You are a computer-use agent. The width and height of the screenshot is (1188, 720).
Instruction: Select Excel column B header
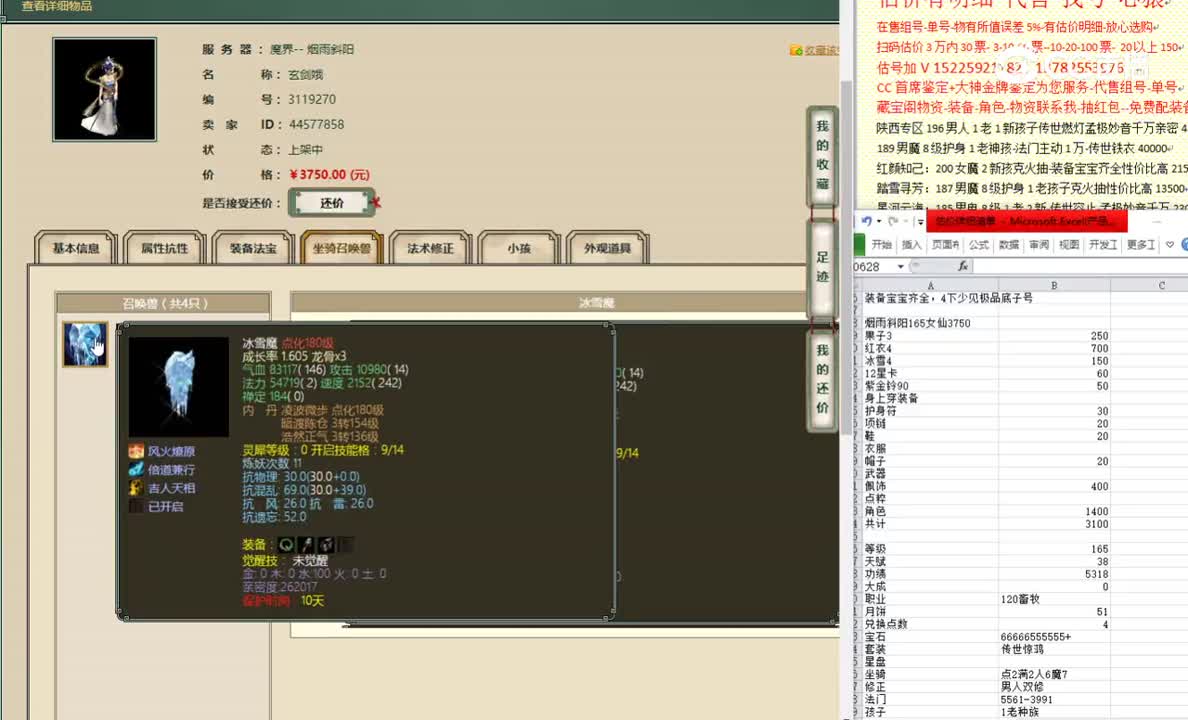1054,286
